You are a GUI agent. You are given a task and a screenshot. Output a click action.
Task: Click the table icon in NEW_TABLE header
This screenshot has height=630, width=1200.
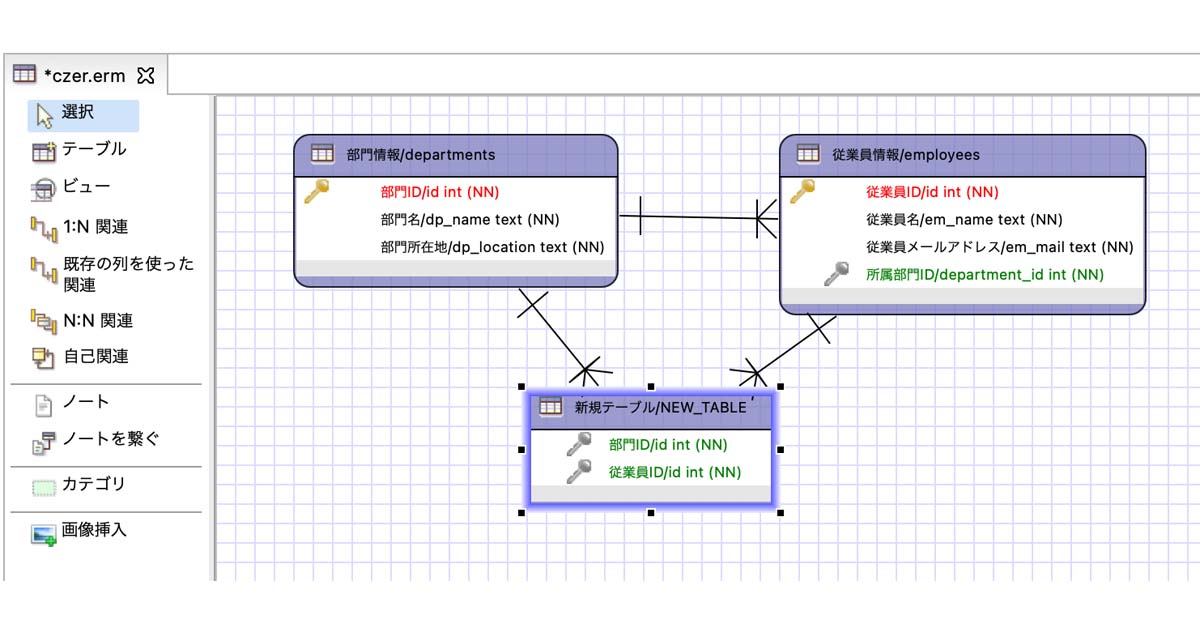tap(550, 407)
